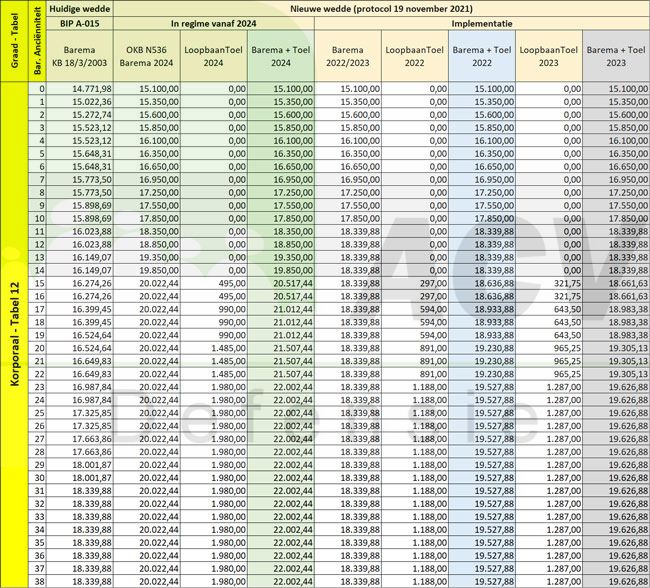Image resolution: width=650 pixels, height=588 pixels.
Task: Select '990,00' in anciënniteit row 18
Action: click(232, 322)
